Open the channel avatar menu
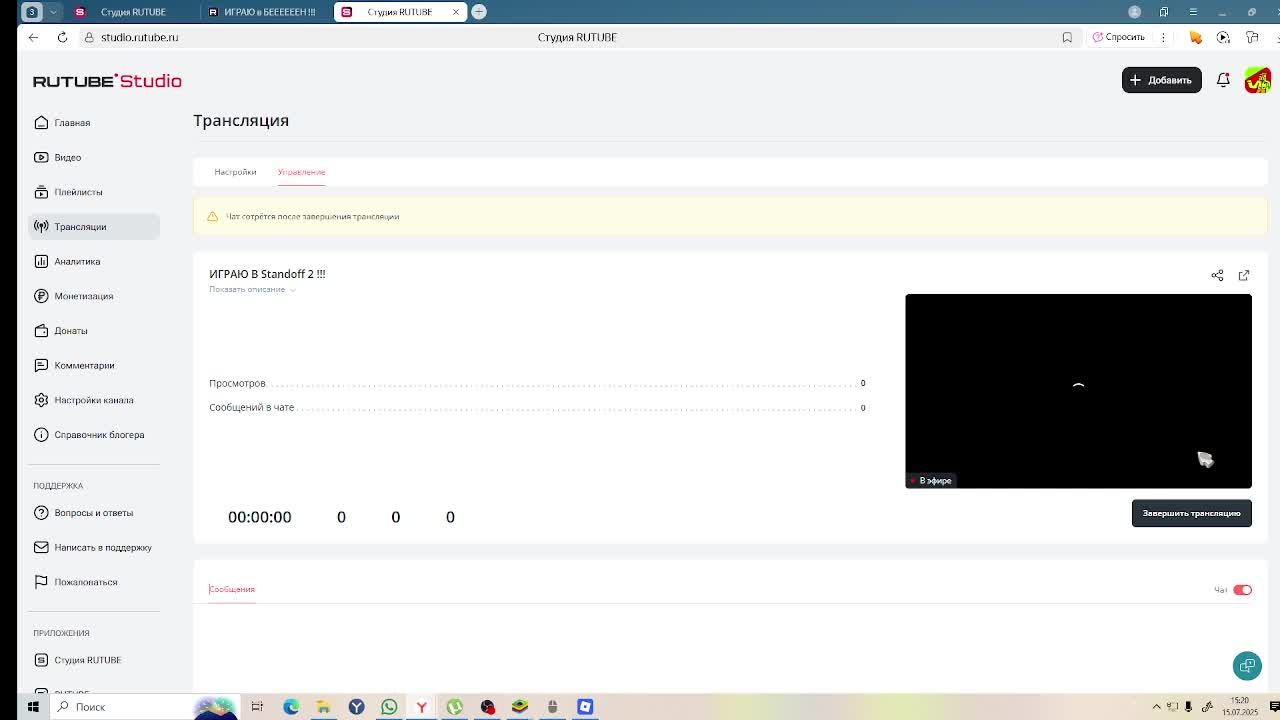 1257,80
